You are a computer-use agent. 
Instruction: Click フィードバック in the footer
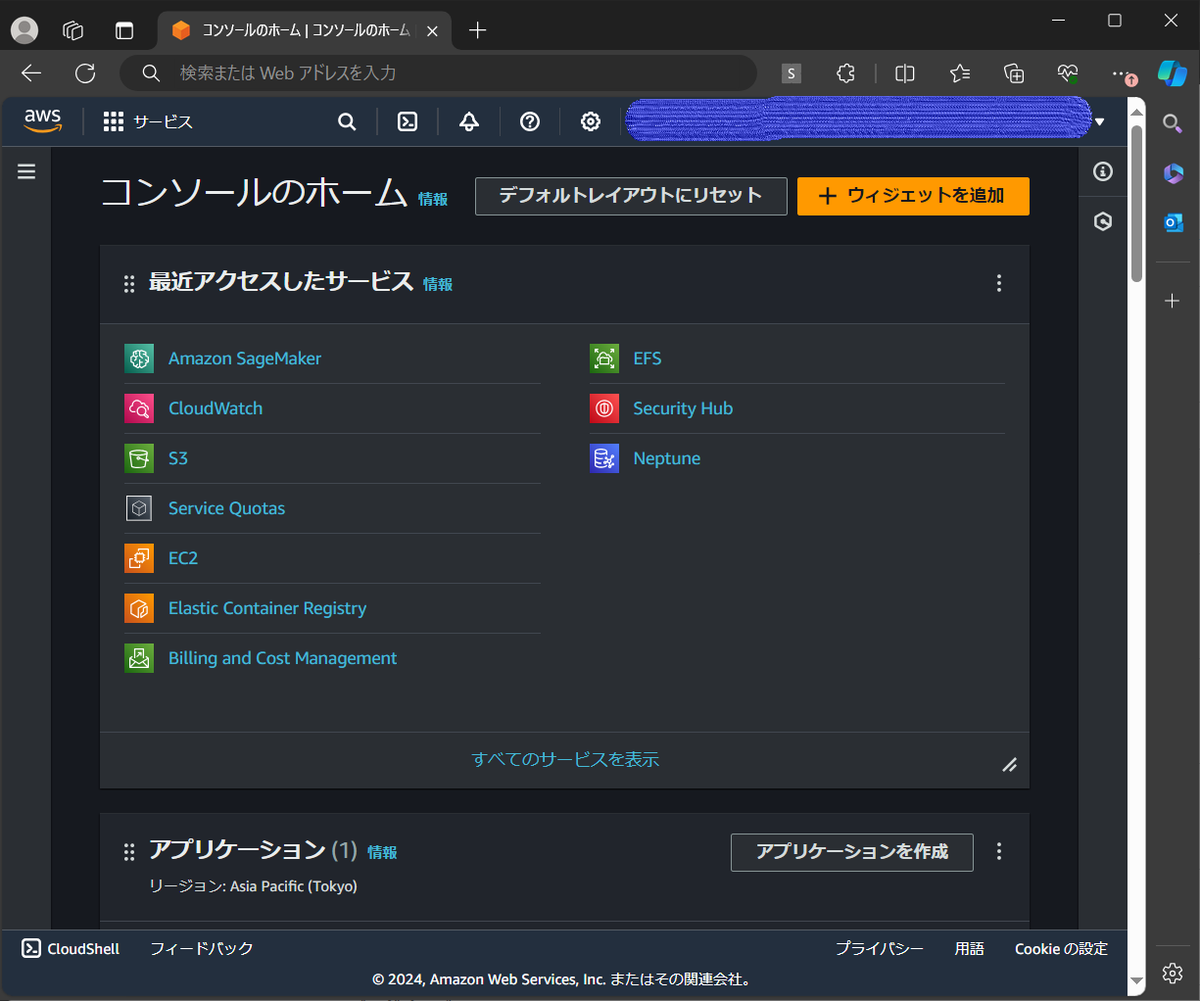pos(202,949)
